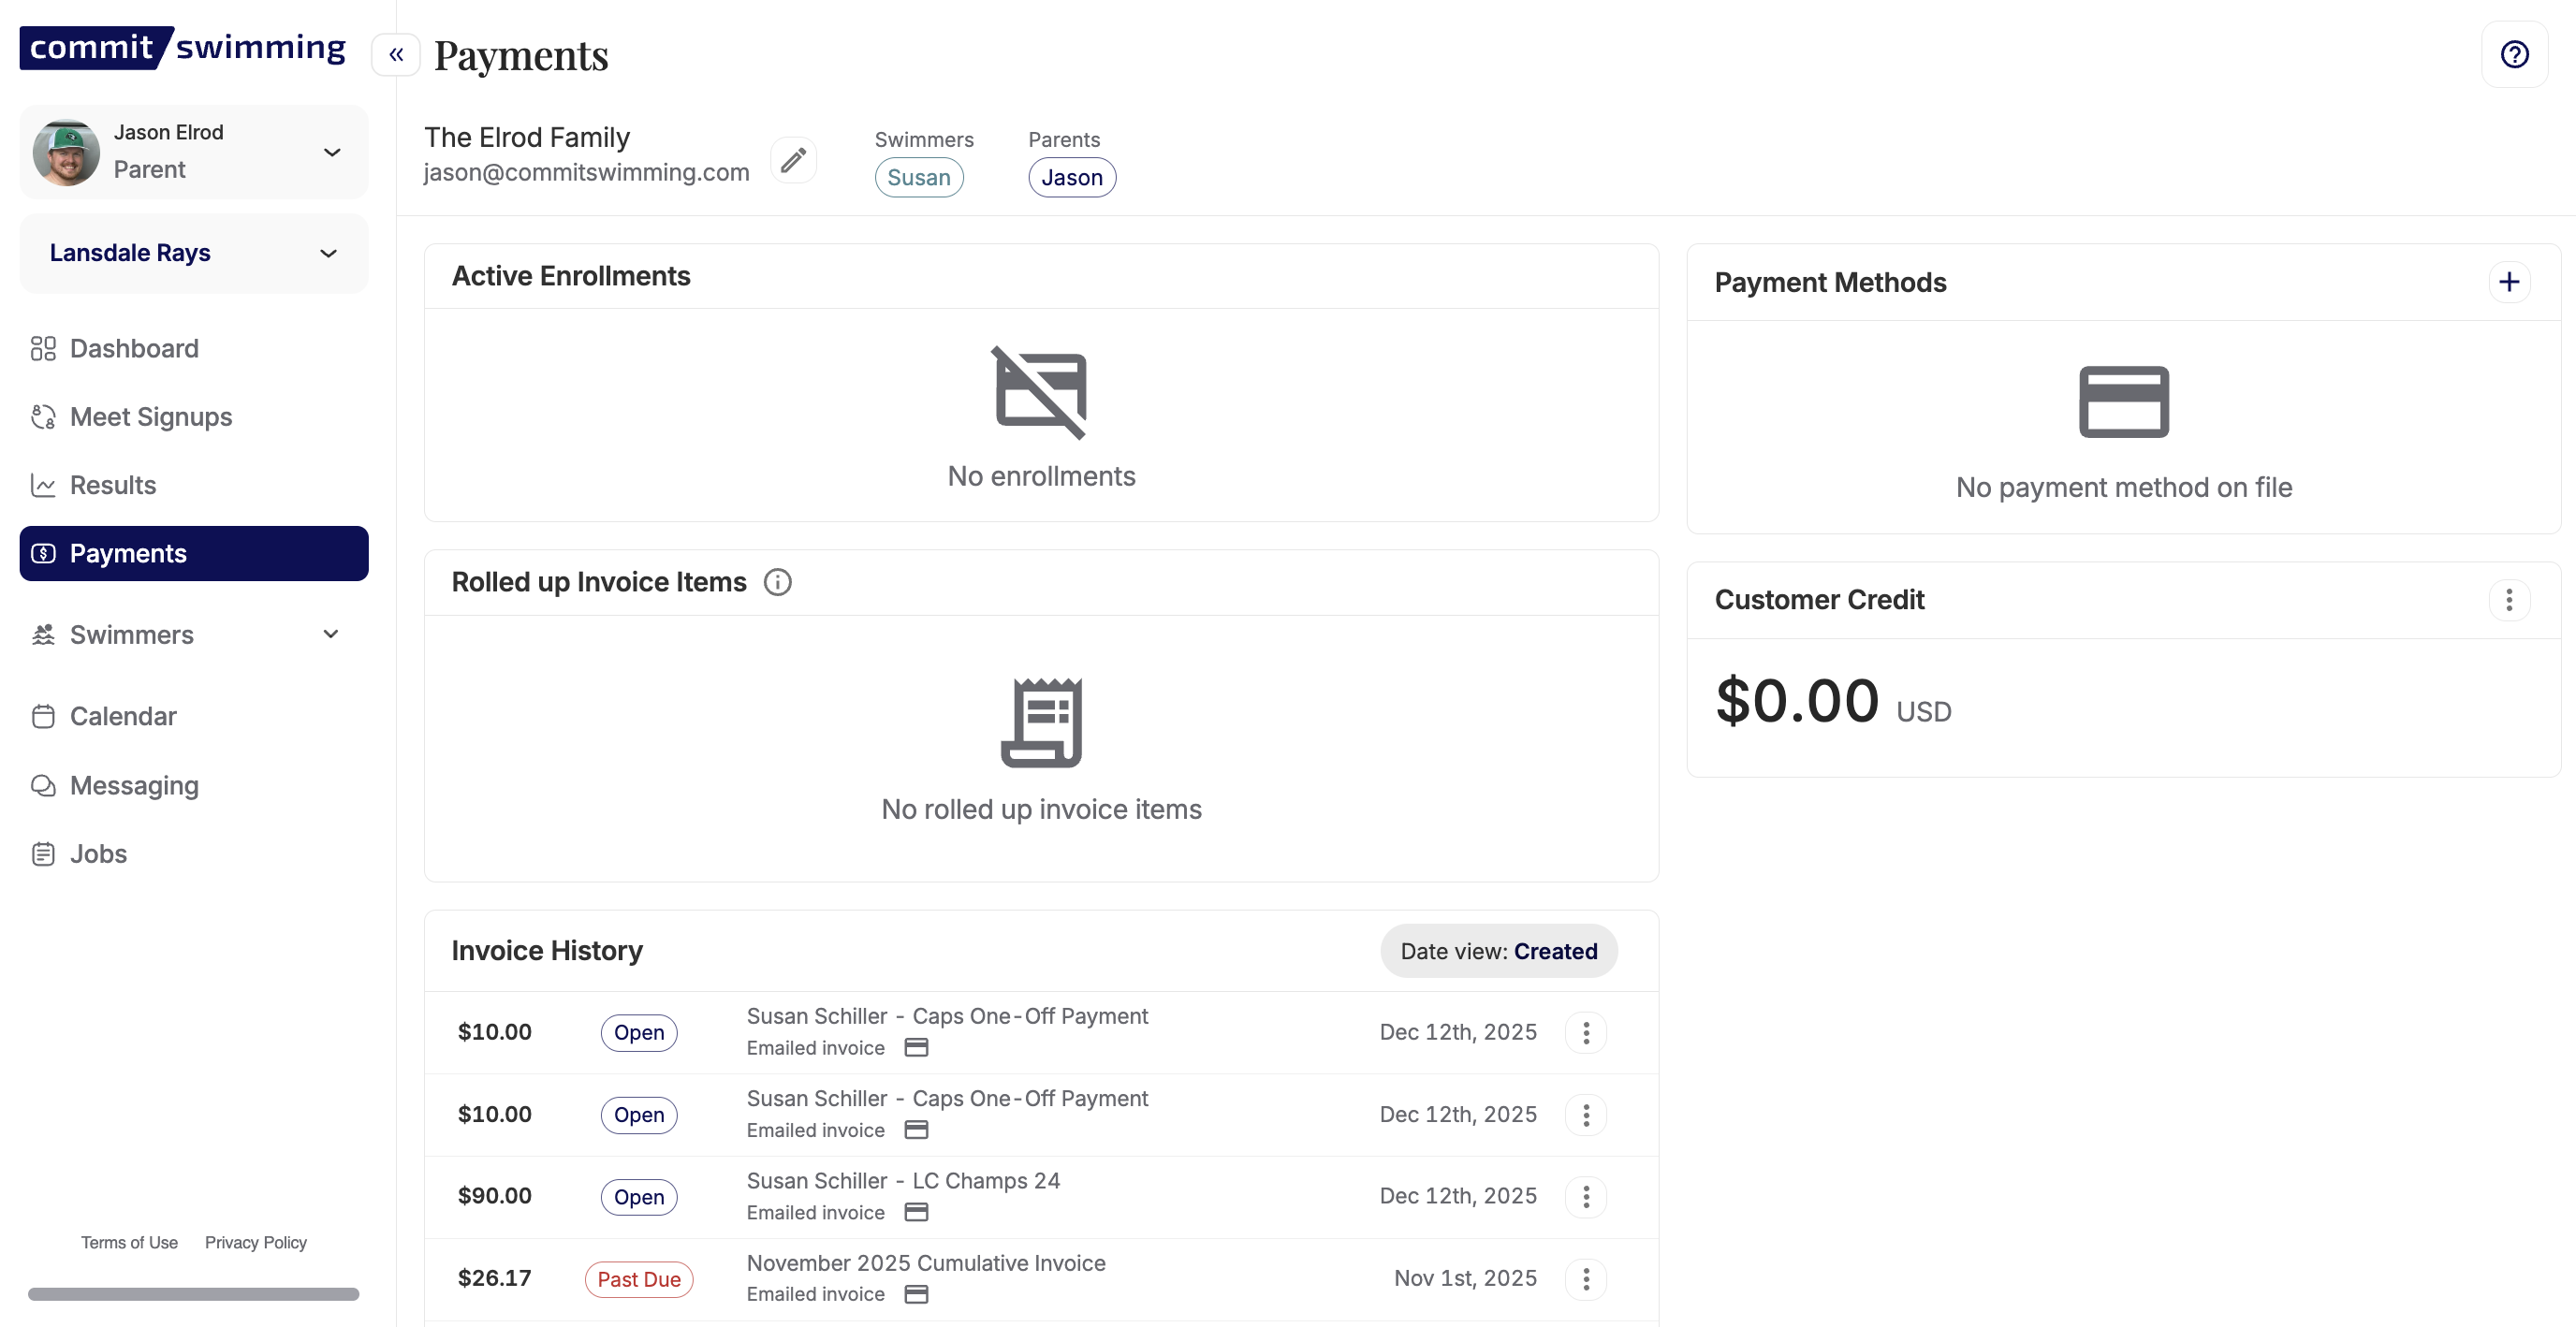
Task: Open Privacy Policy link
Action: [255, 1242]
